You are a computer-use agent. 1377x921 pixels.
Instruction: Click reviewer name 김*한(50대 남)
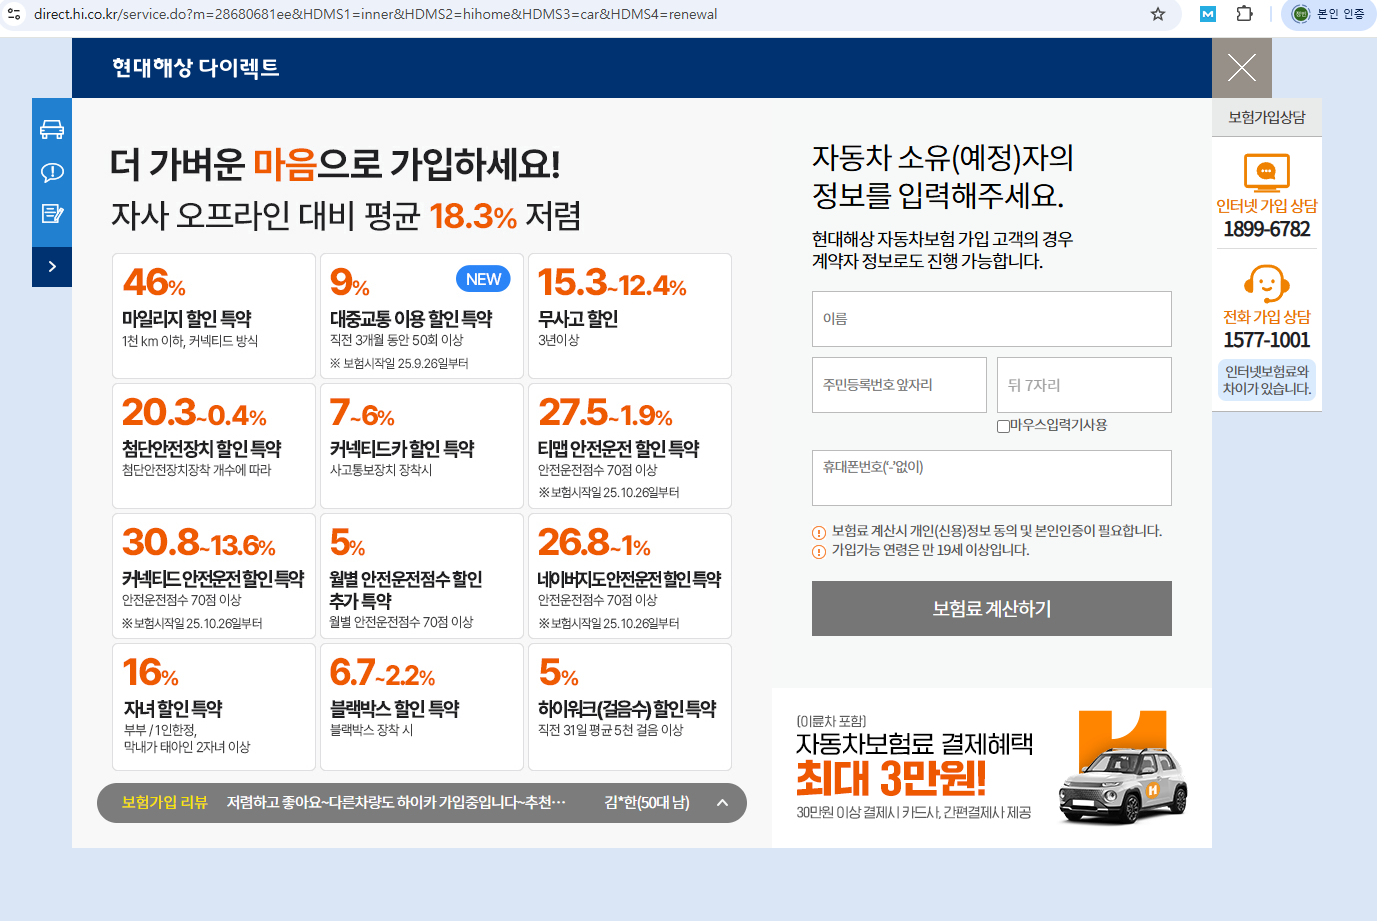647,802
